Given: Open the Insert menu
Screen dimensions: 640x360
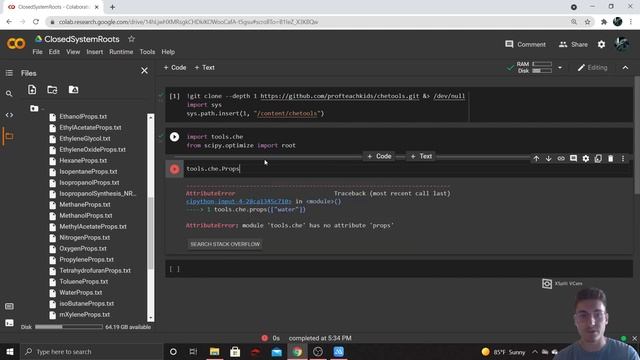Looking at the screenshot, I should (95, 52).
